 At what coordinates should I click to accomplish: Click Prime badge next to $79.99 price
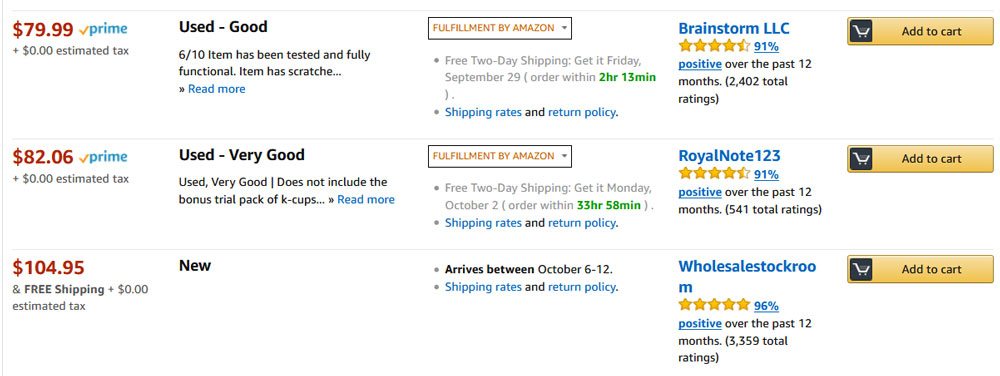[x=103, y=29]
